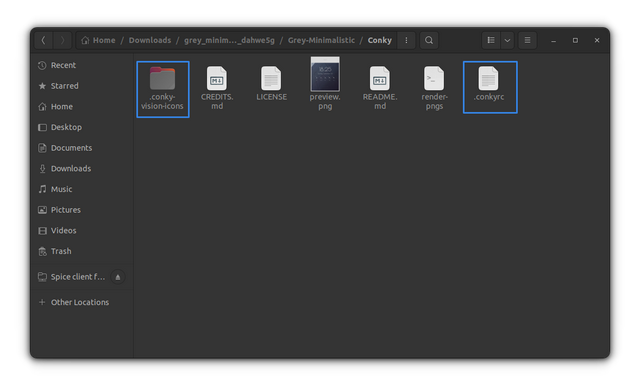Click Grey-Minimalistic in the path bar
This screenshot has height=391, width=640.
coord(321,40)
